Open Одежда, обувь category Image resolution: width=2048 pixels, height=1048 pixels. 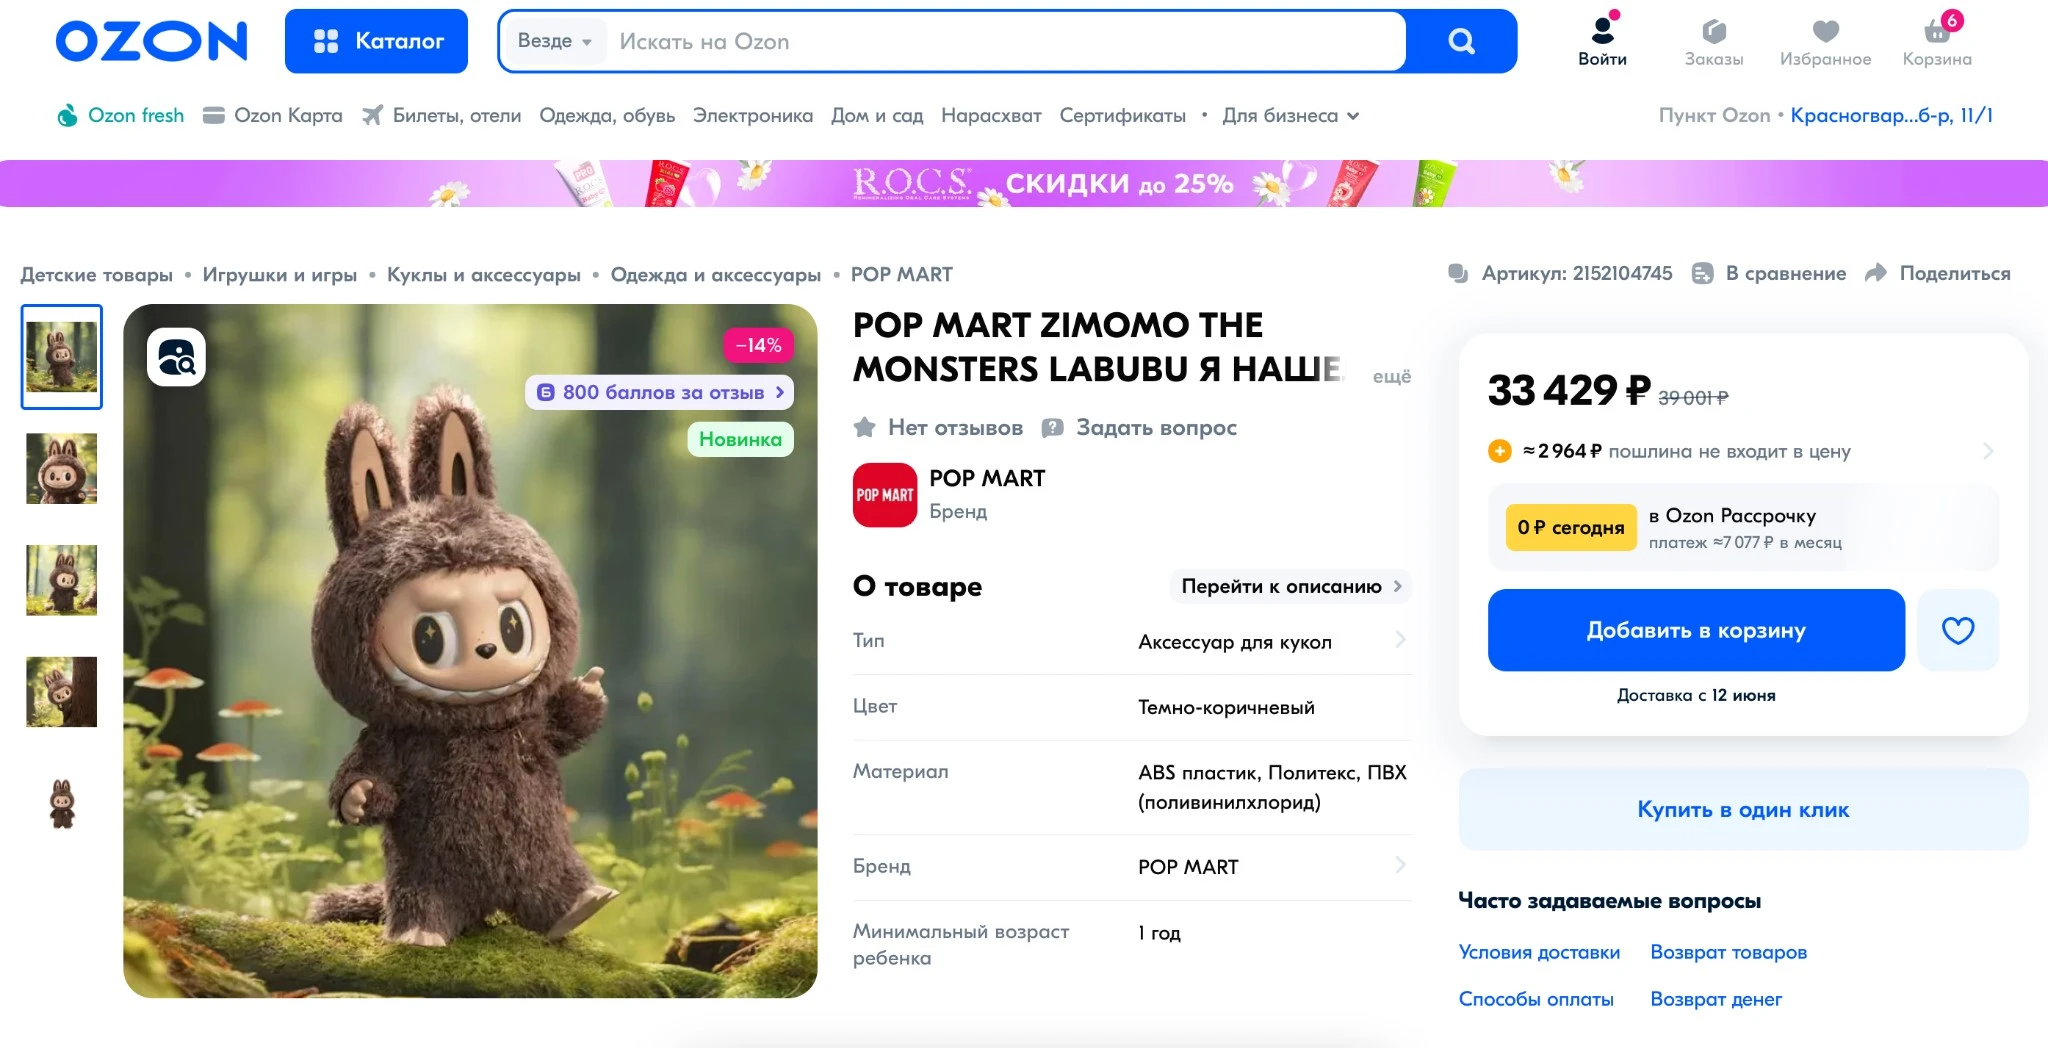[x=607, y=115]
